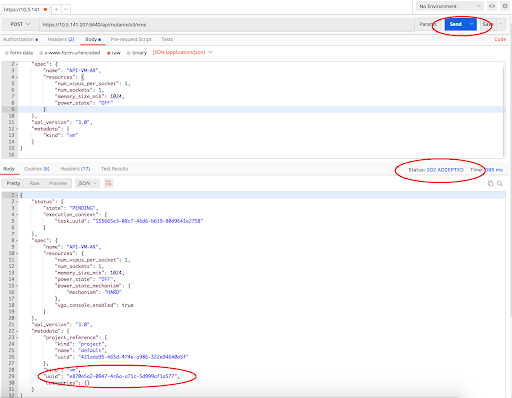The width and height of the screenshot is (512, 398).
Task: Open the JSON (application/json) content type dropdown
Action: pos(182,52)
